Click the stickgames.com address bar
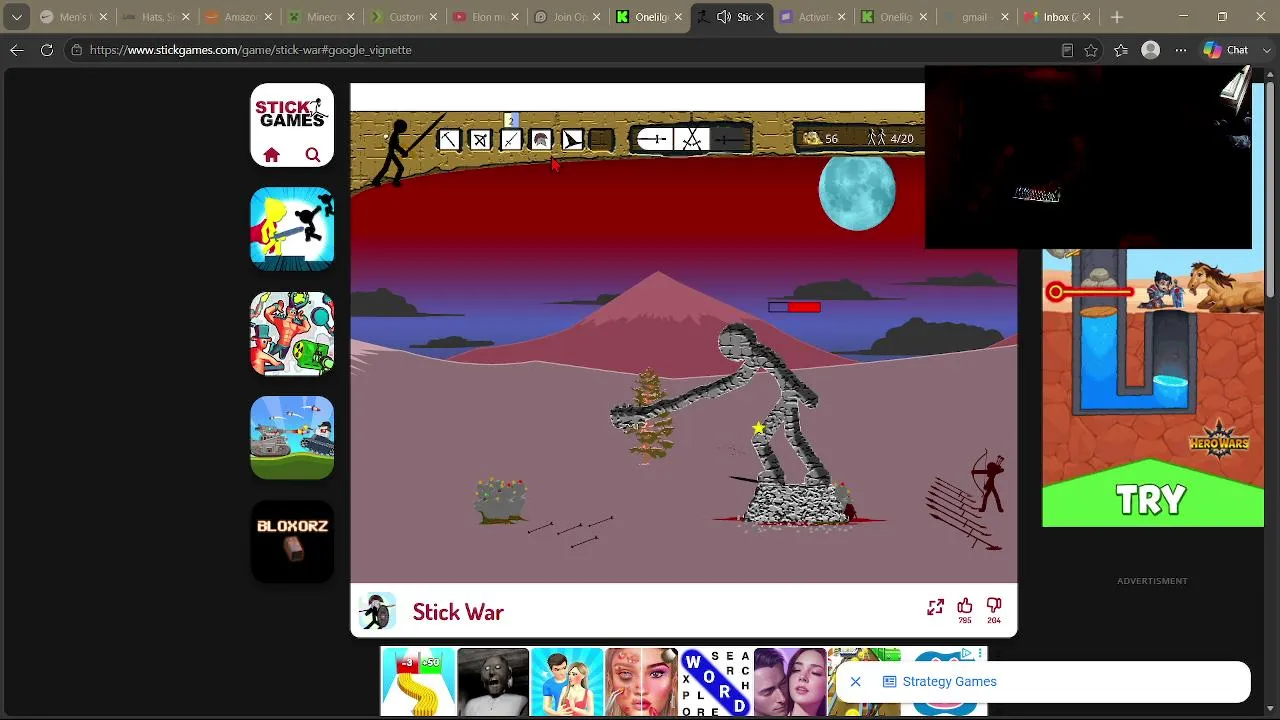This screenshot has width=1280, height=720. click(x=560, y=50)
